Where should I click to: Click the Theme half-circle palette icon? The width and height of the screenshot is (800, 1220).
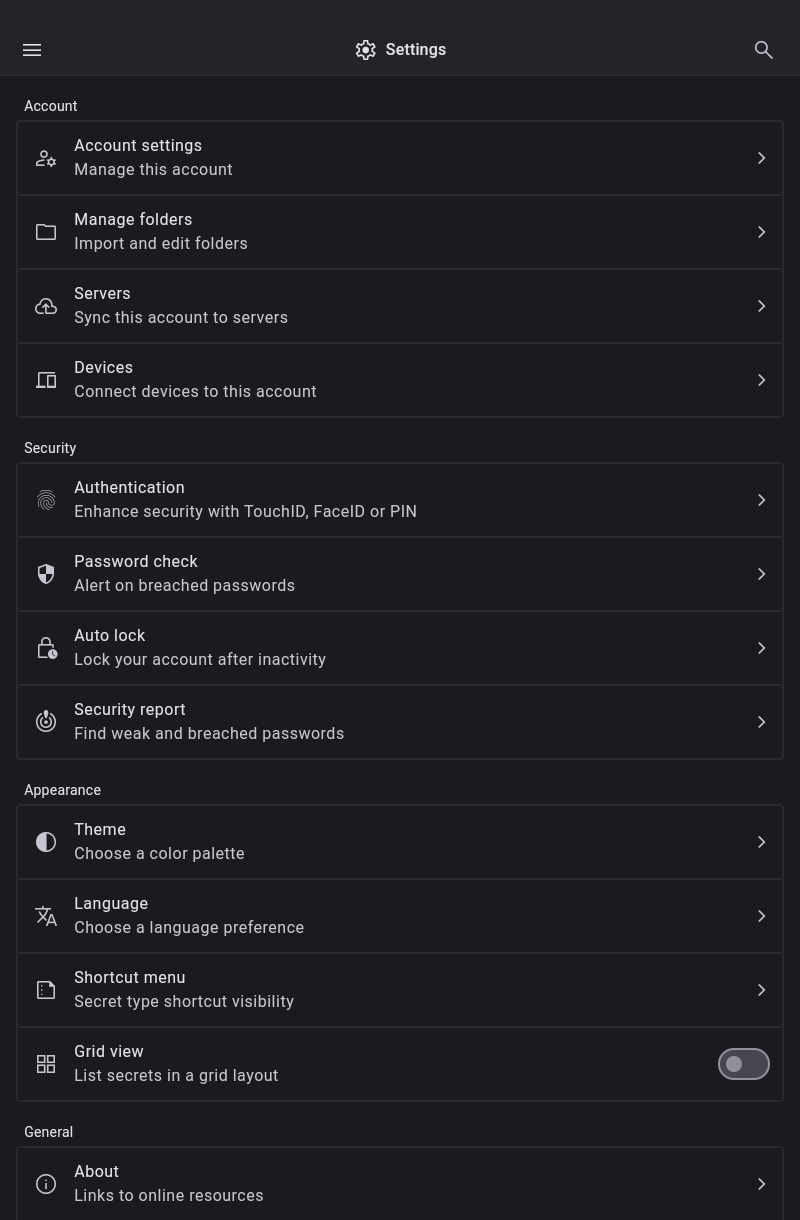(x=46, y=842)
